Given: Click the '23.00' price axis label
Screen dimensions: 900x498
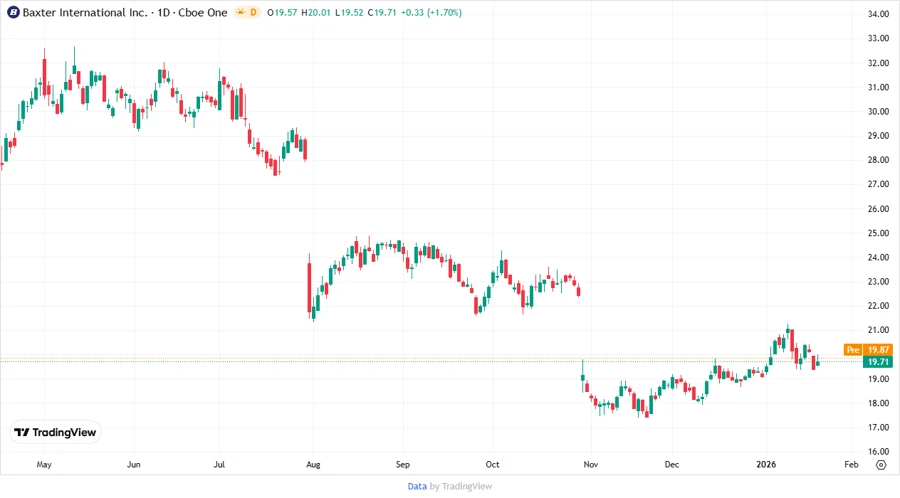Looking at the screenshot, I should click(878, 281).
